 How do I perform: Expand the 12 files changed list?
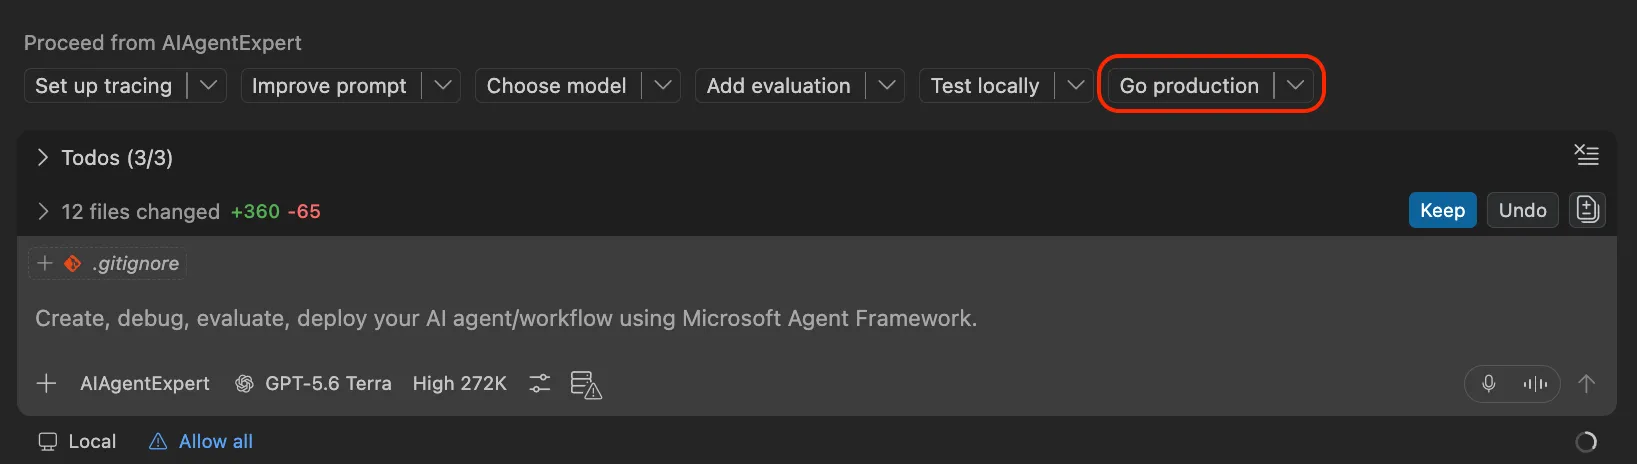pos(42,211)
